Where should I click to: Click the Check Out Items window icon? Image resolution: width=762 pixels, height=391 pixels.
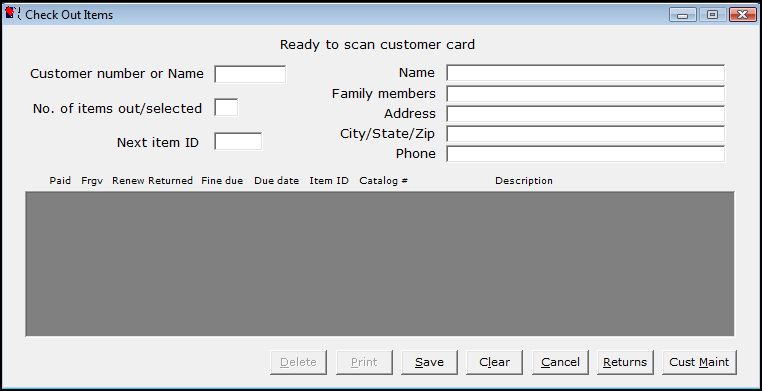(x=12, y=14)
